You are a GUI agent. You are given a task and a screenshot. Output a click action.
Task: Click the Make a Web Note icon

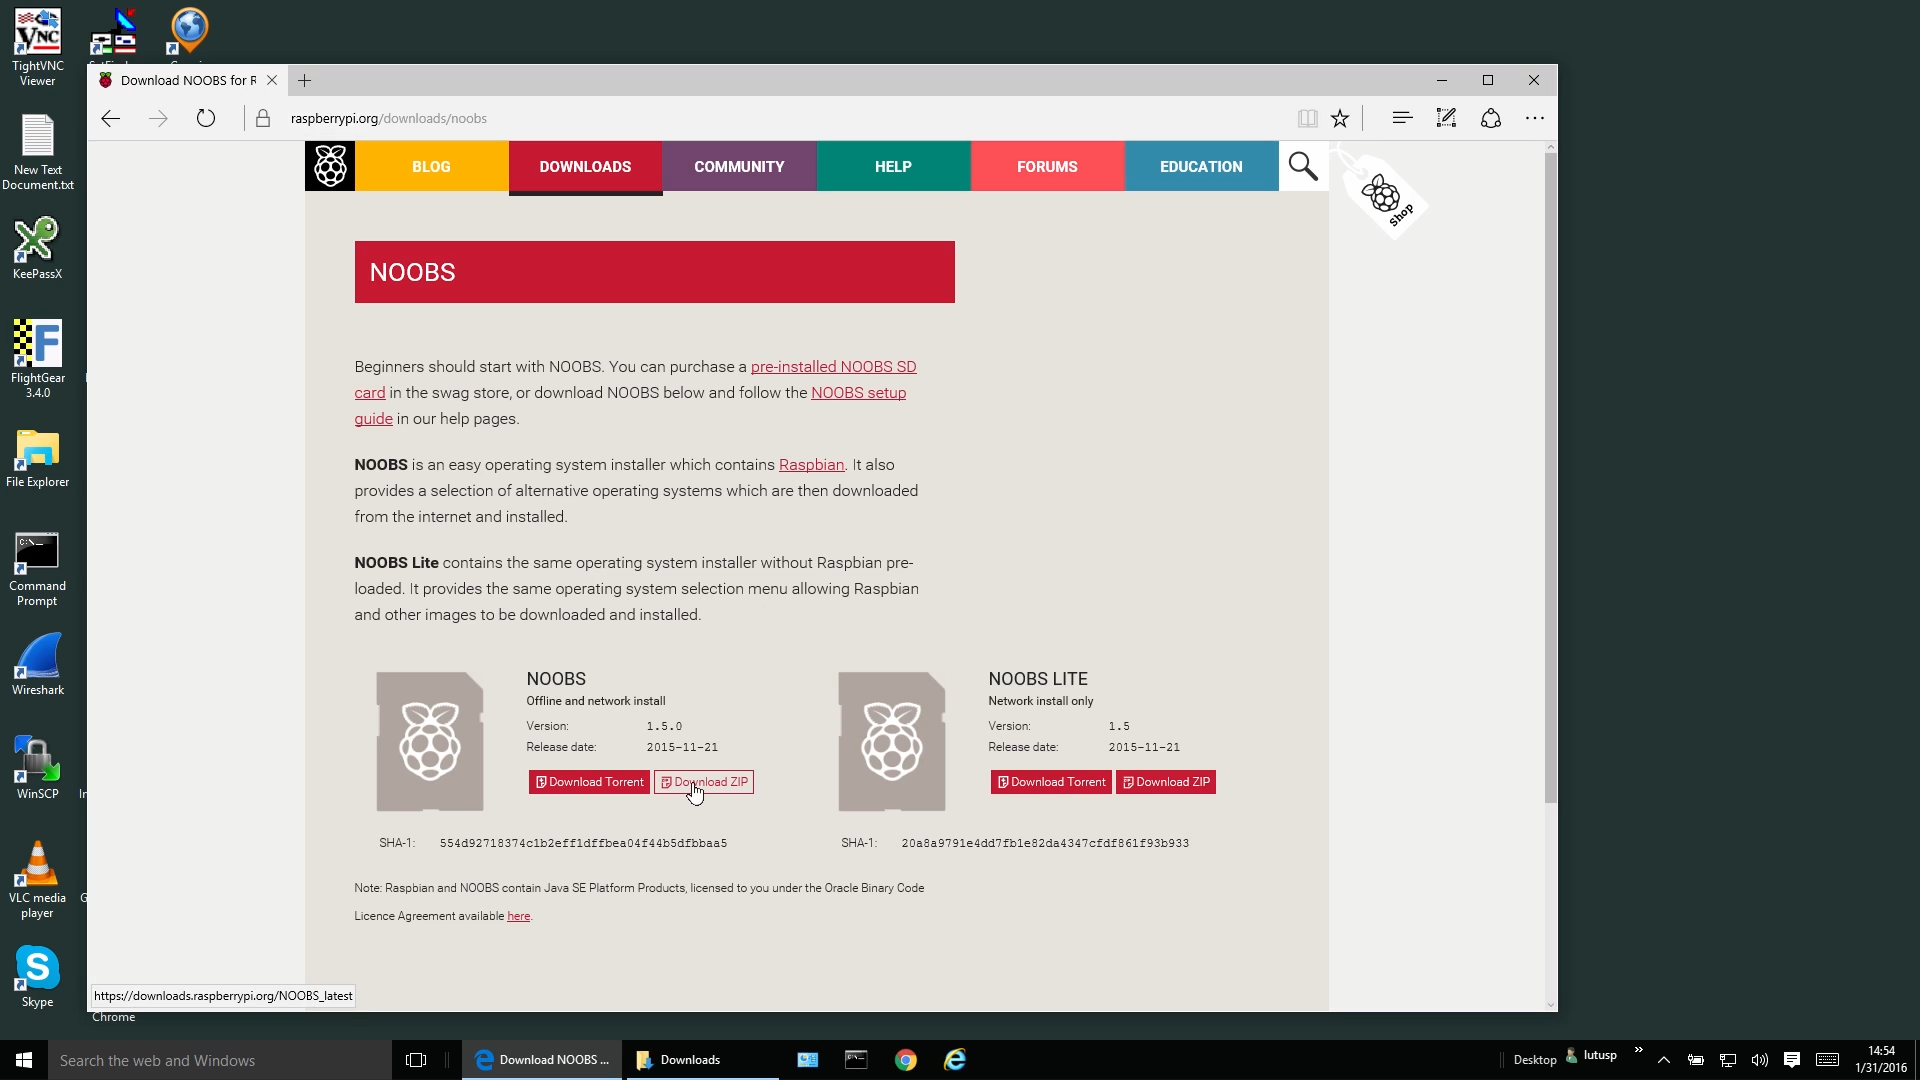tap(1446, 118)
